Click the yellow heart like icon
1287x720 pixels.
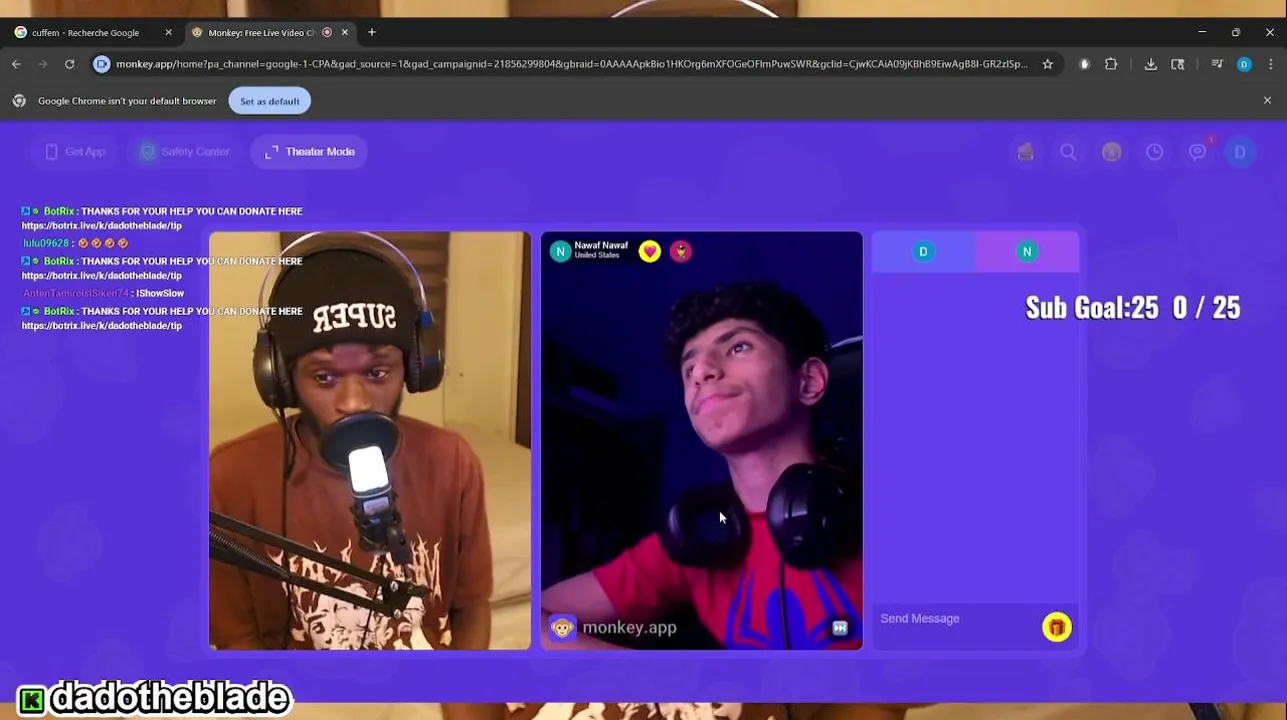coord(650,251)
